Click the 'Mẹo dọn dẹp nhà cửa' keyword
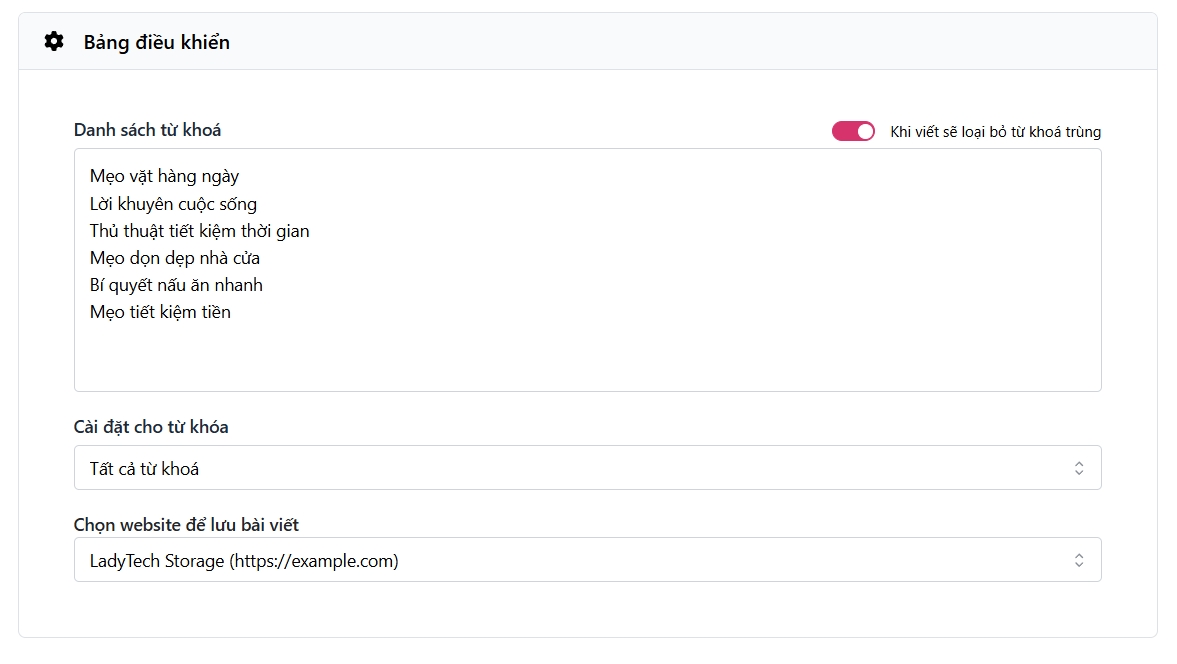The height and width of the screenshot is (664, 1177). point(174,258)
